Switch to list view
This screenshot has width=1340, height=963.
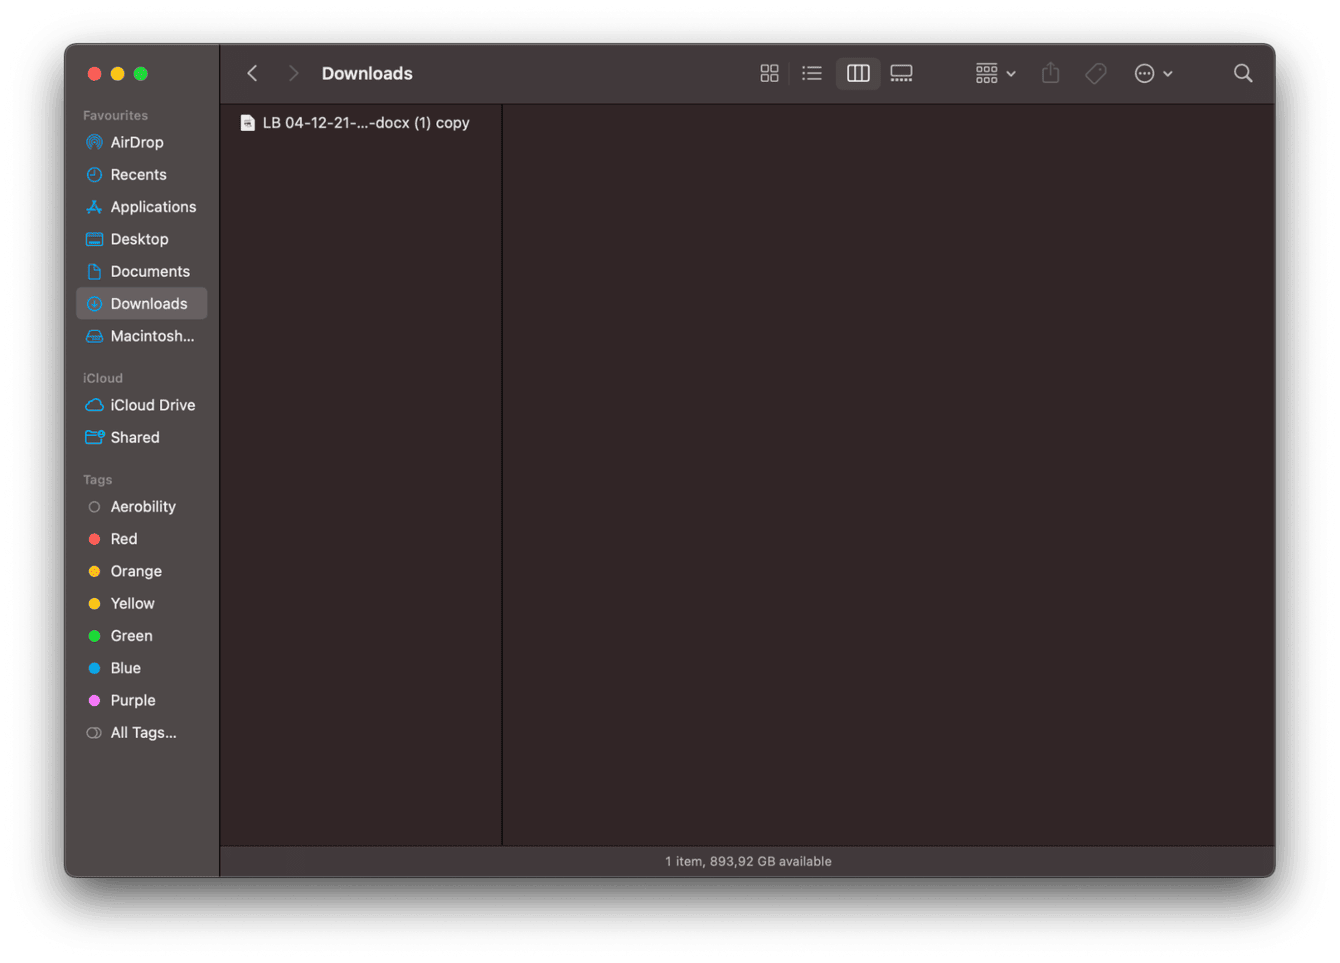click(x=812, y=73)
